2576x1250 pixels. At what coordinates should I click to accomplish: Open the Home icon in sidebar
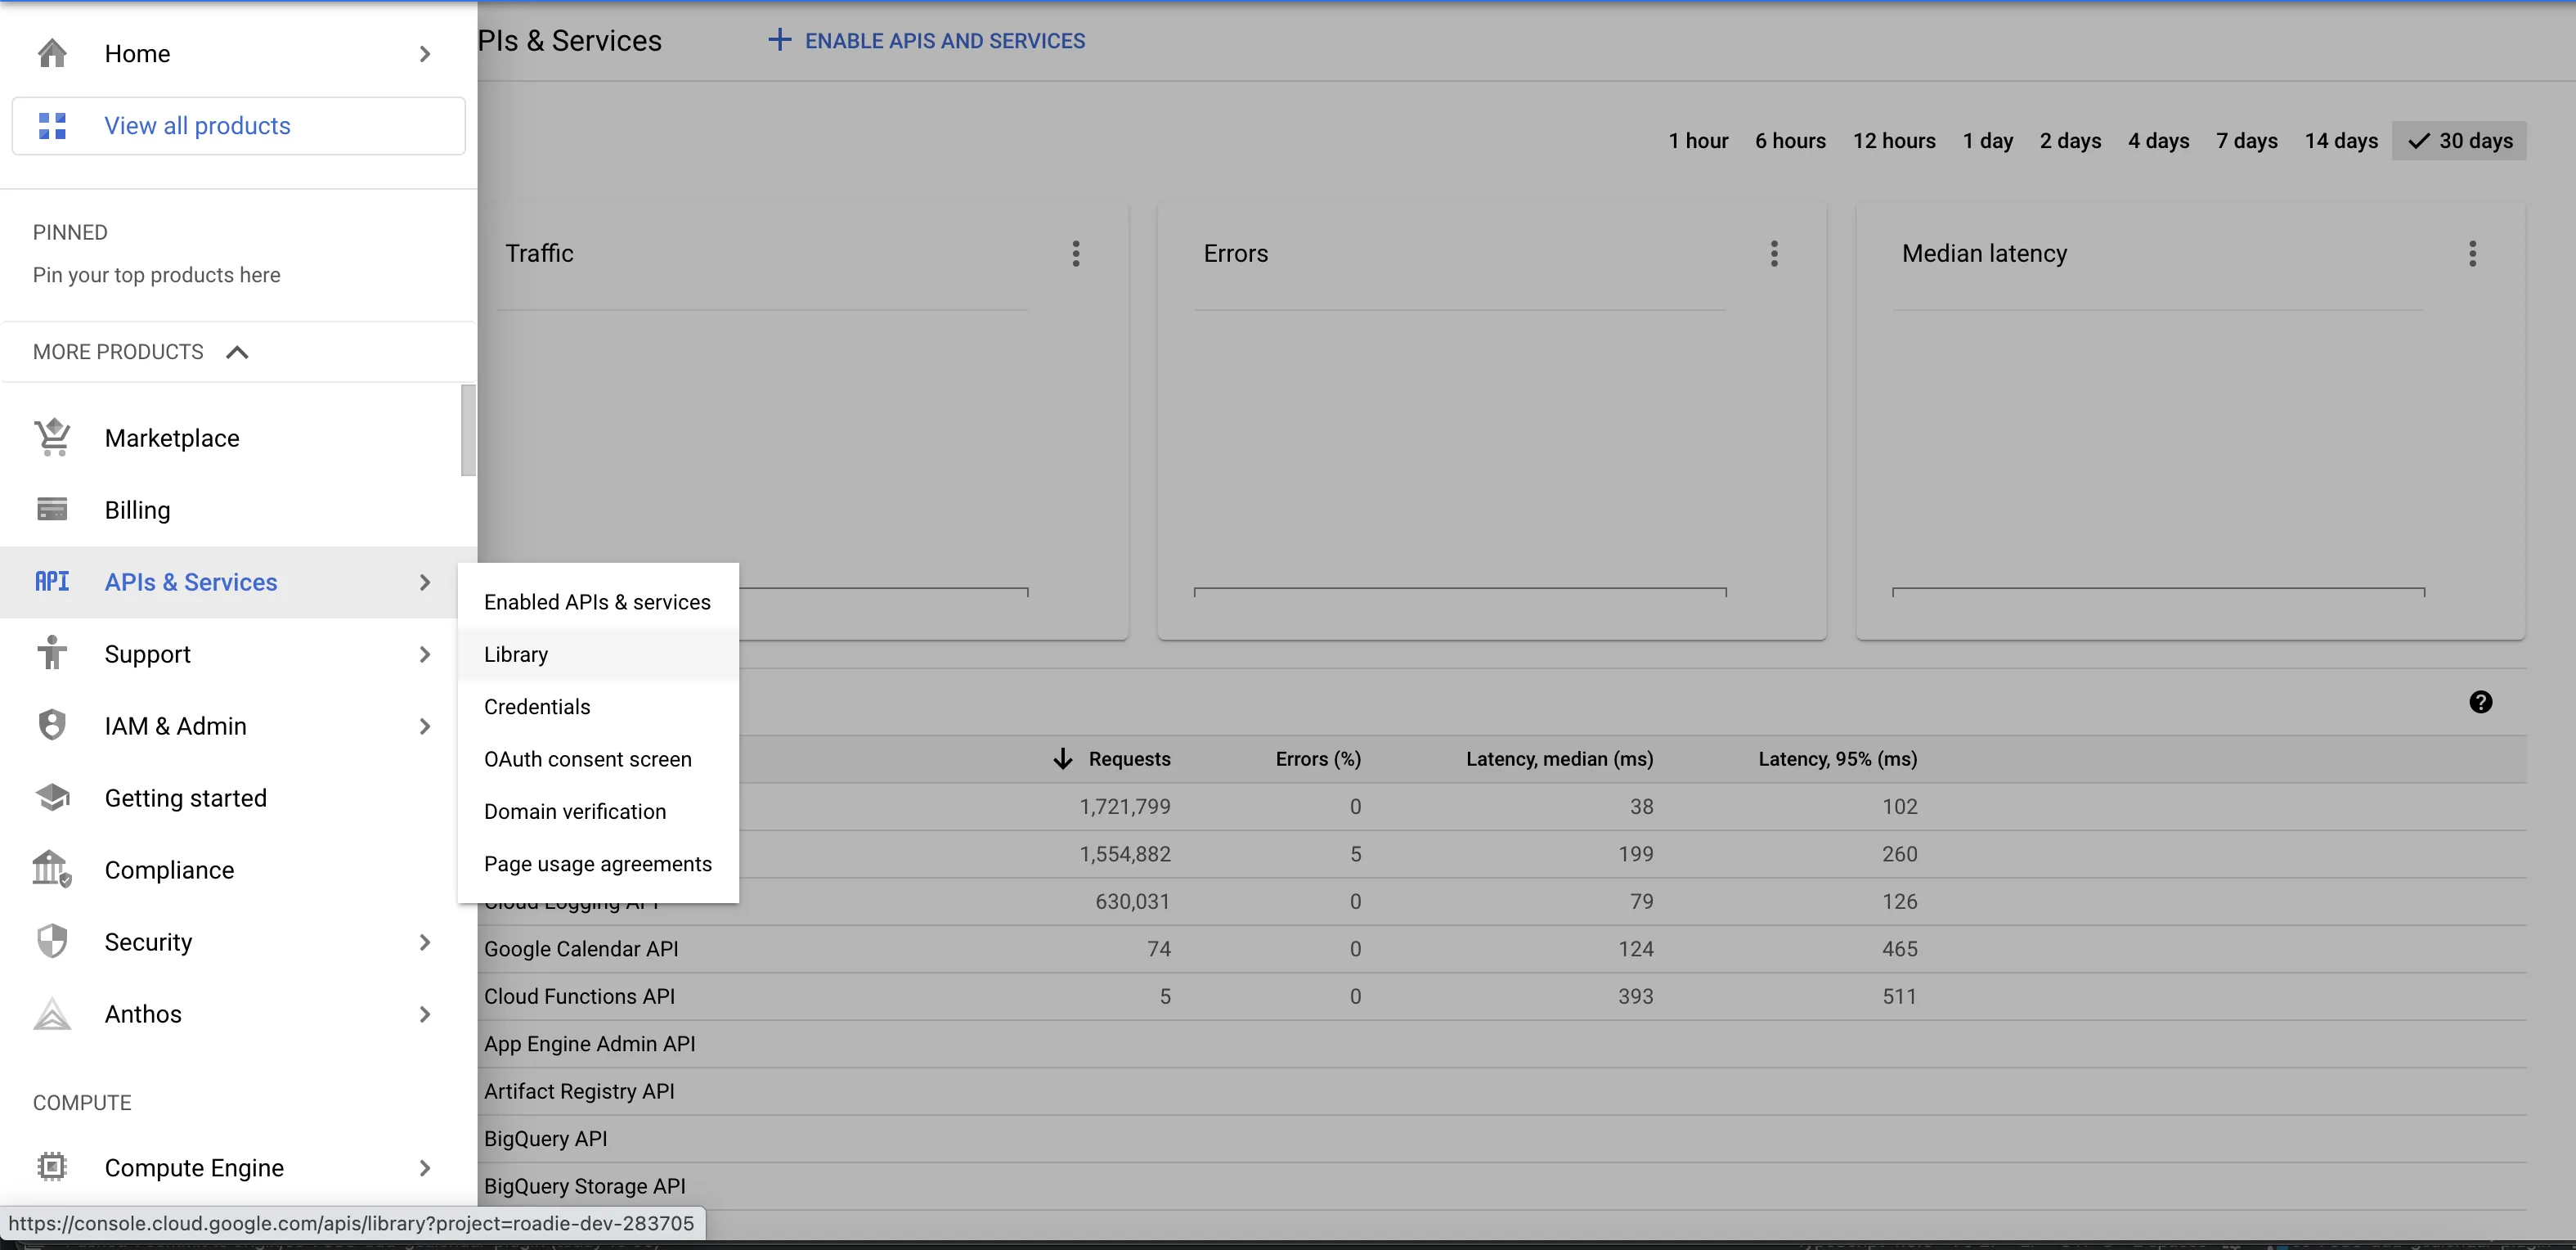(x=52, y=53)
